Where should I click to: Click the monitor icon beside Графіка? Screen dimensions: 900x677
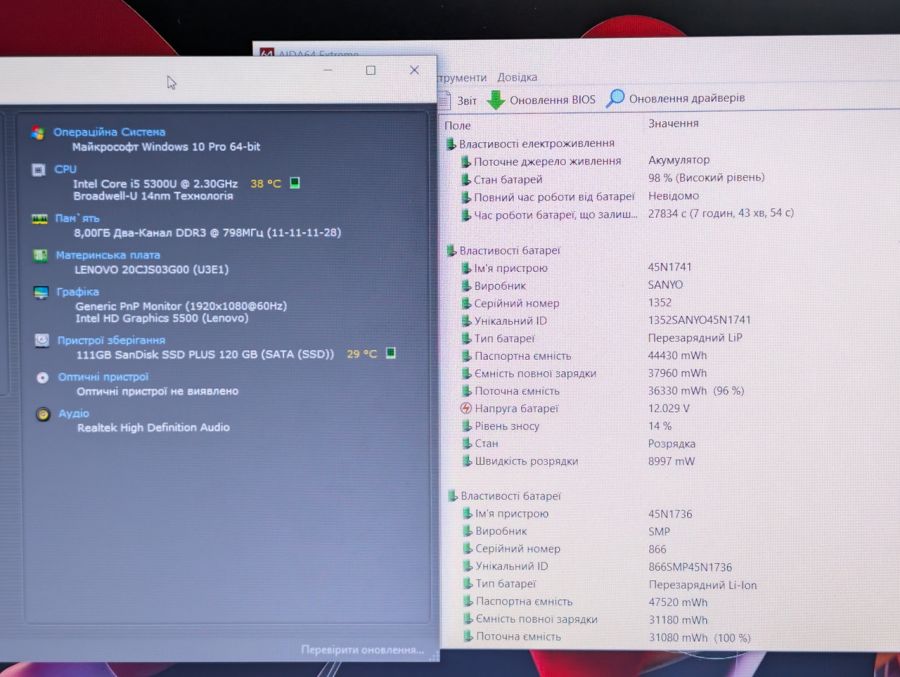click(41, 292)
